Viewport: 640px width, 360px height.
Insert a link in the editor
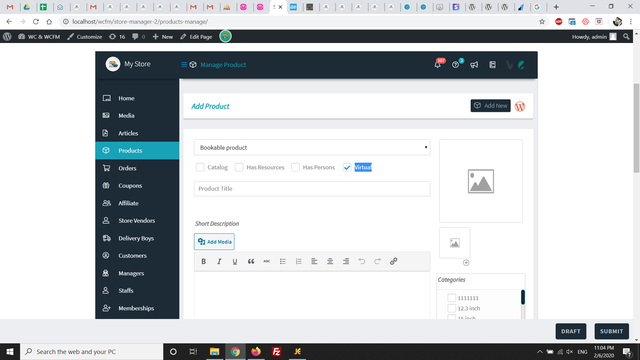(x=393, y=261)
